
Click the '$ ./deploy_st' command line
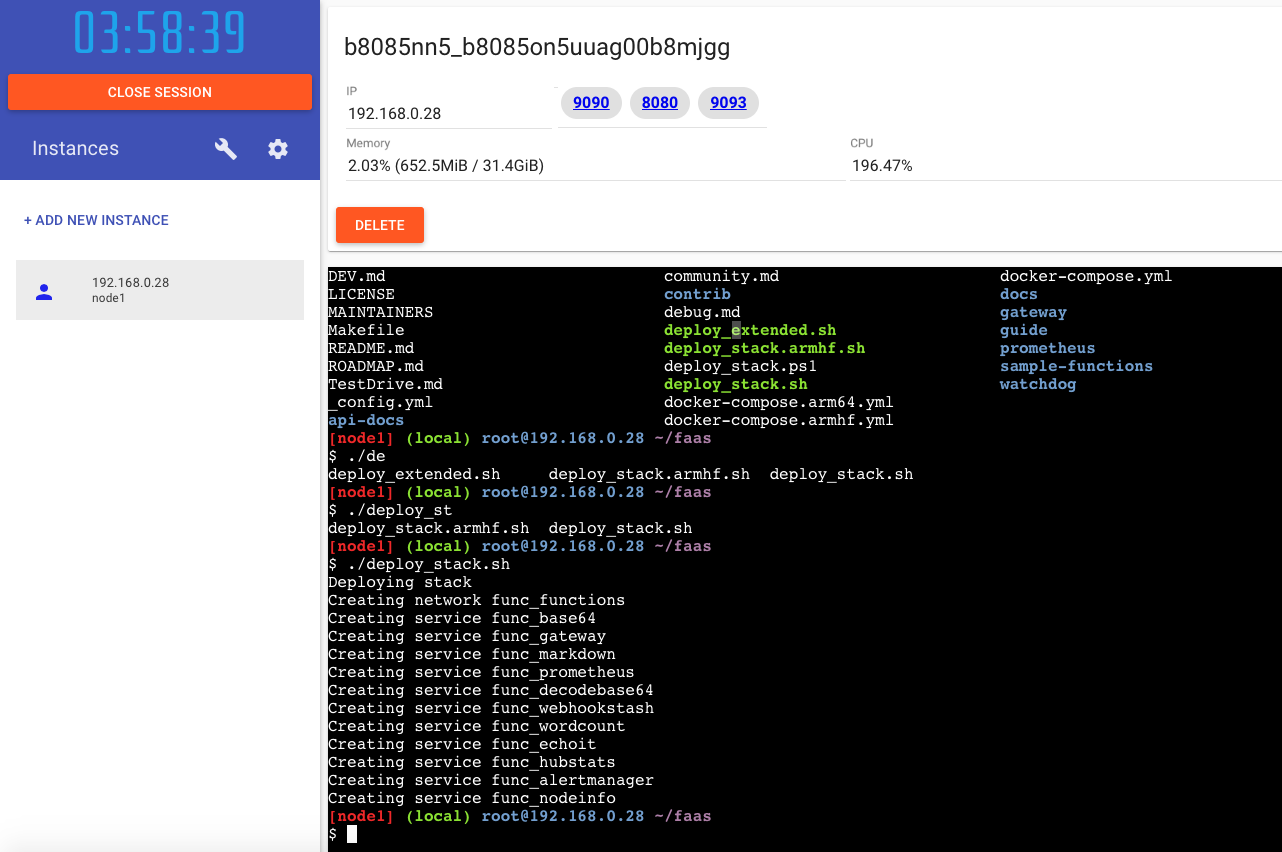pos(390,510)
